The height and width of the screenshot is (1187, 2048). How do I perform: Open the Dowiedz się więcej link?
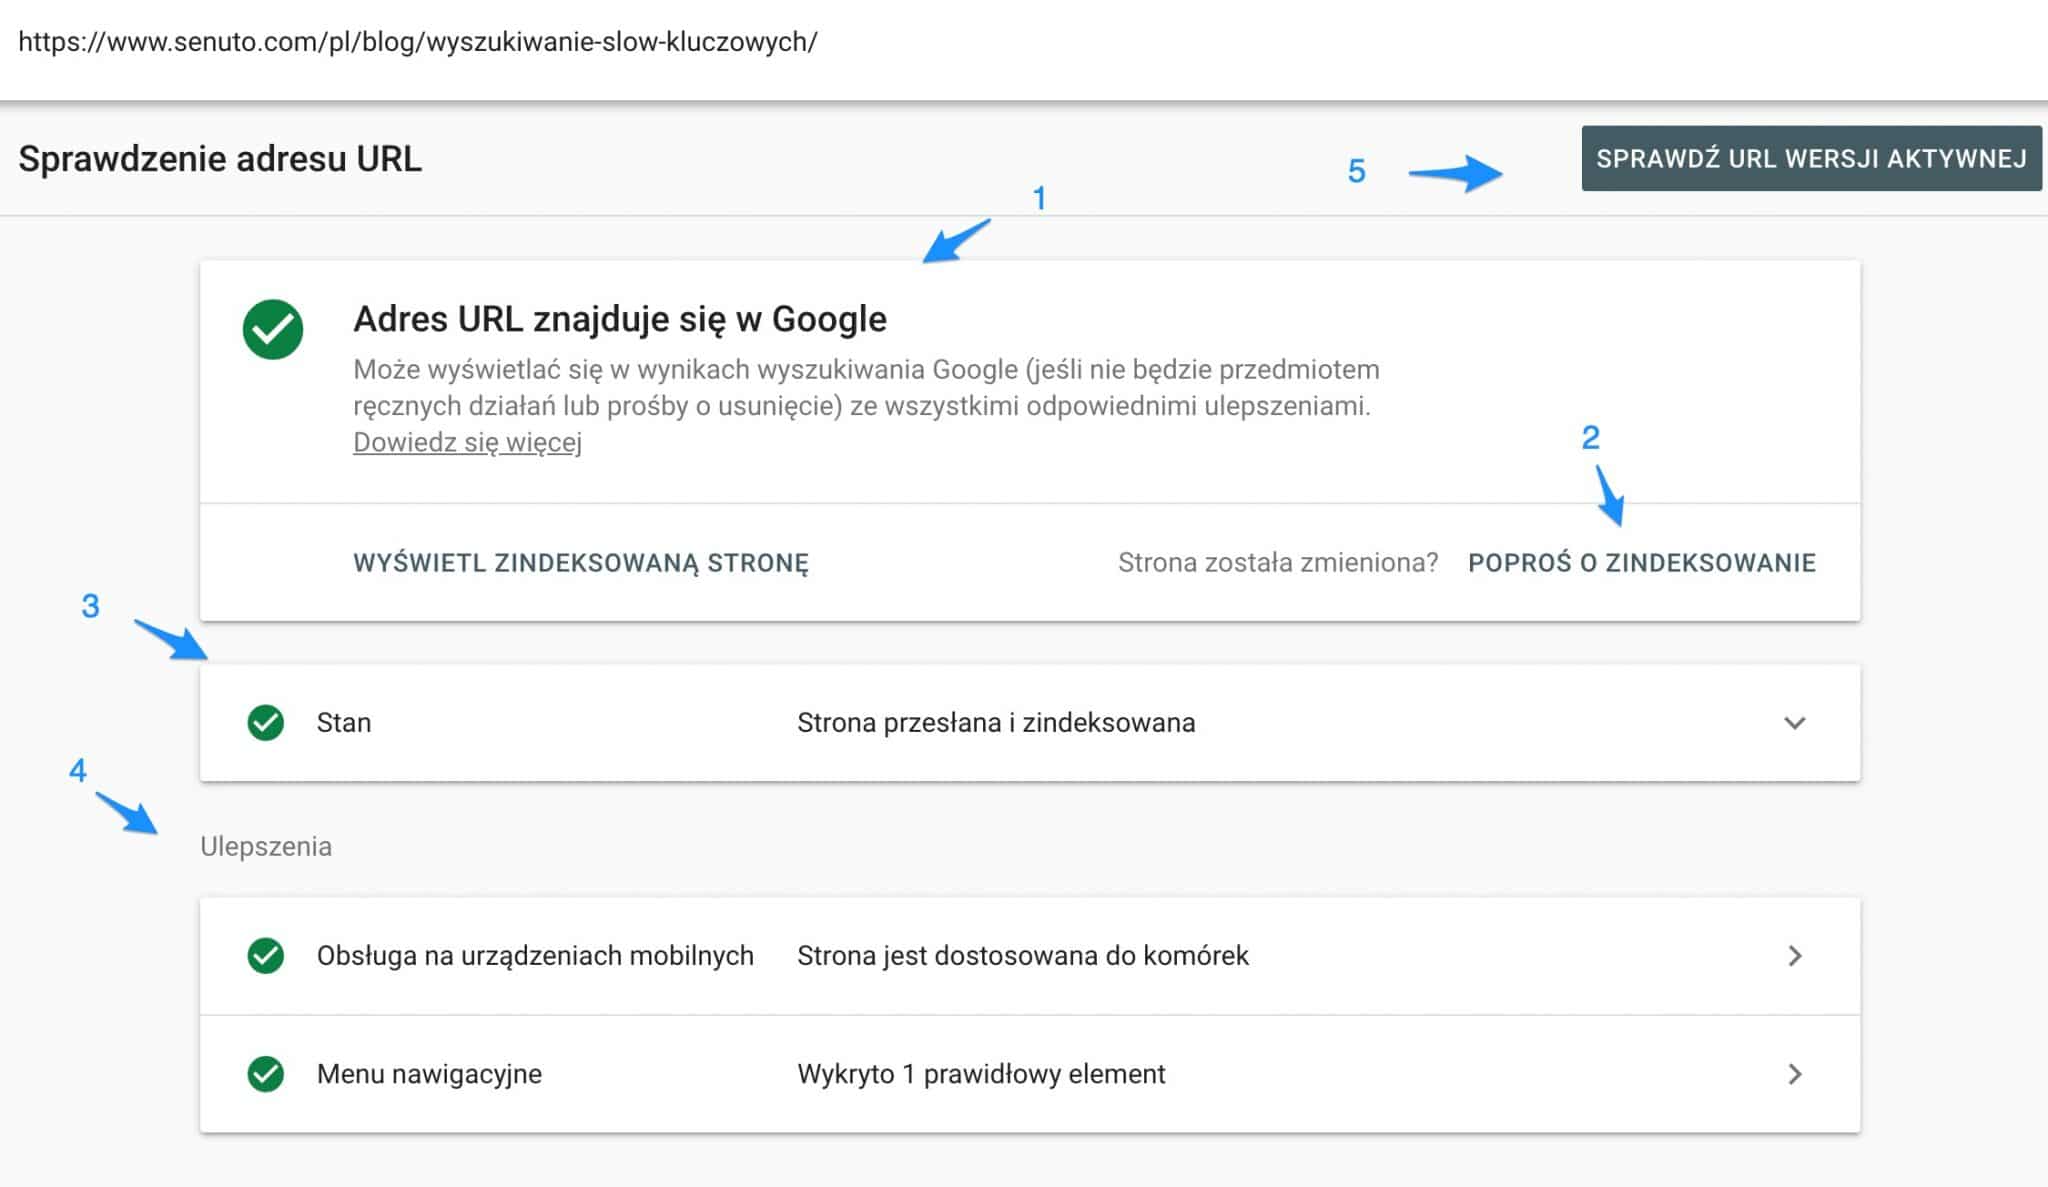pyautogui.click(x=467, y=442)
